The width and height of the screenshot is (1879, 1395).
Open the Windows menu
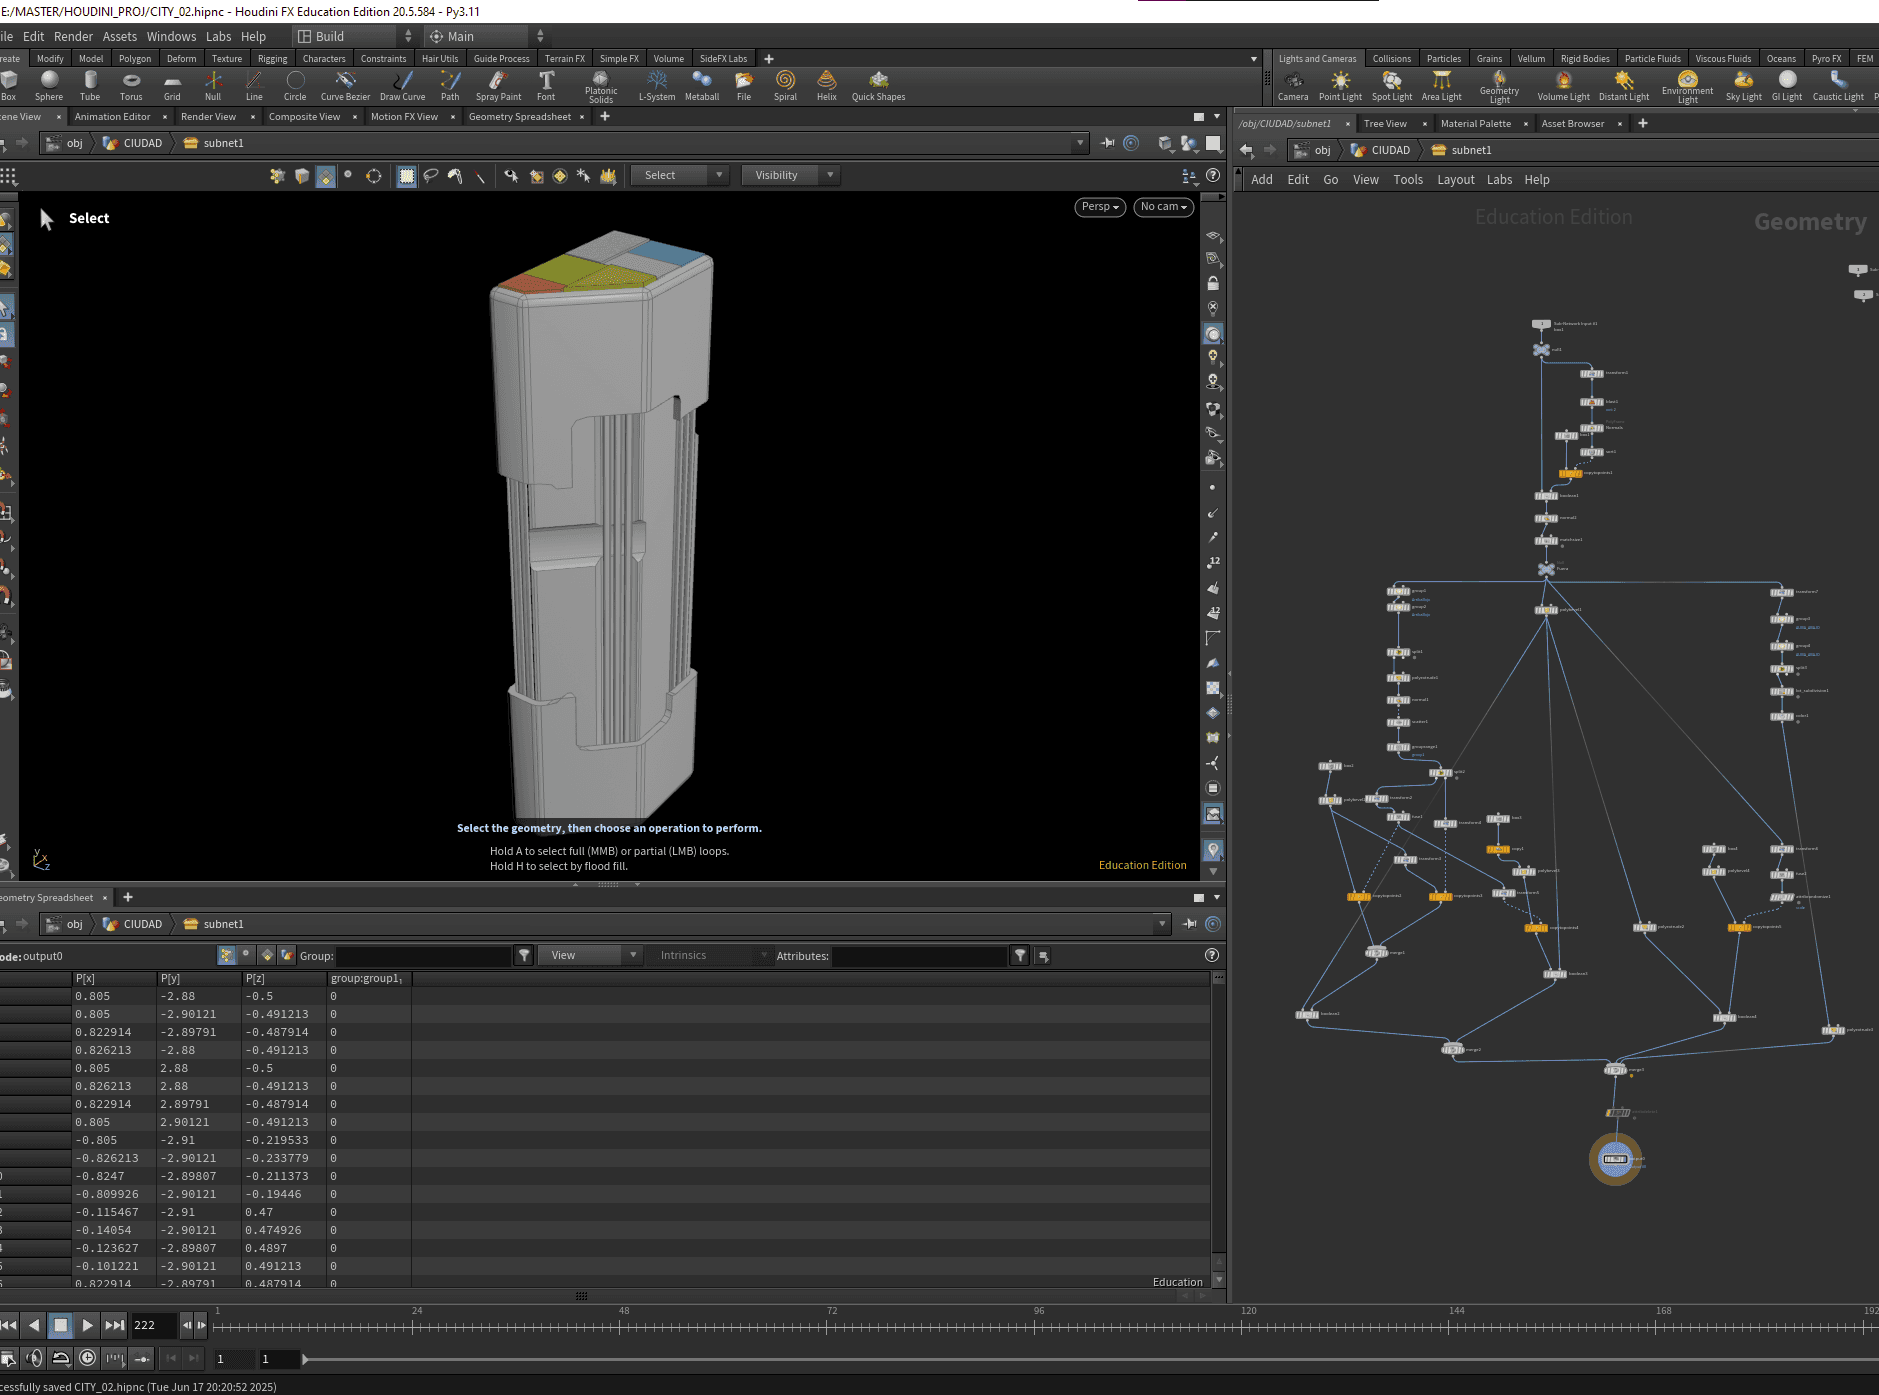point(171,36)
